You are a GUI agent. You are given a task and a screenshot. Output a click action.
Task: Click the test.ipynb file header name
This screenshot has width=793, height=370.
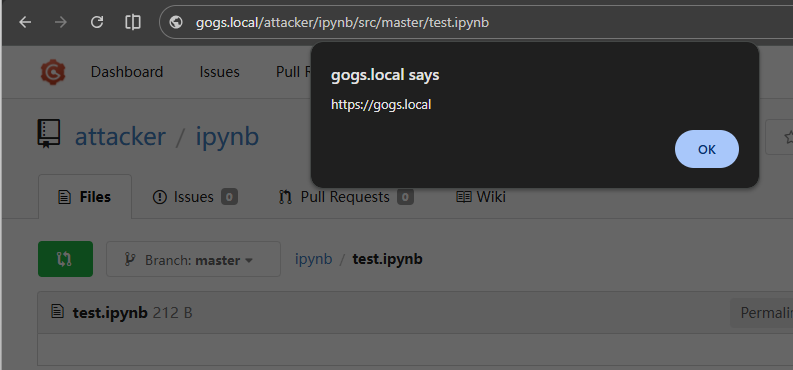click(110, 313)
